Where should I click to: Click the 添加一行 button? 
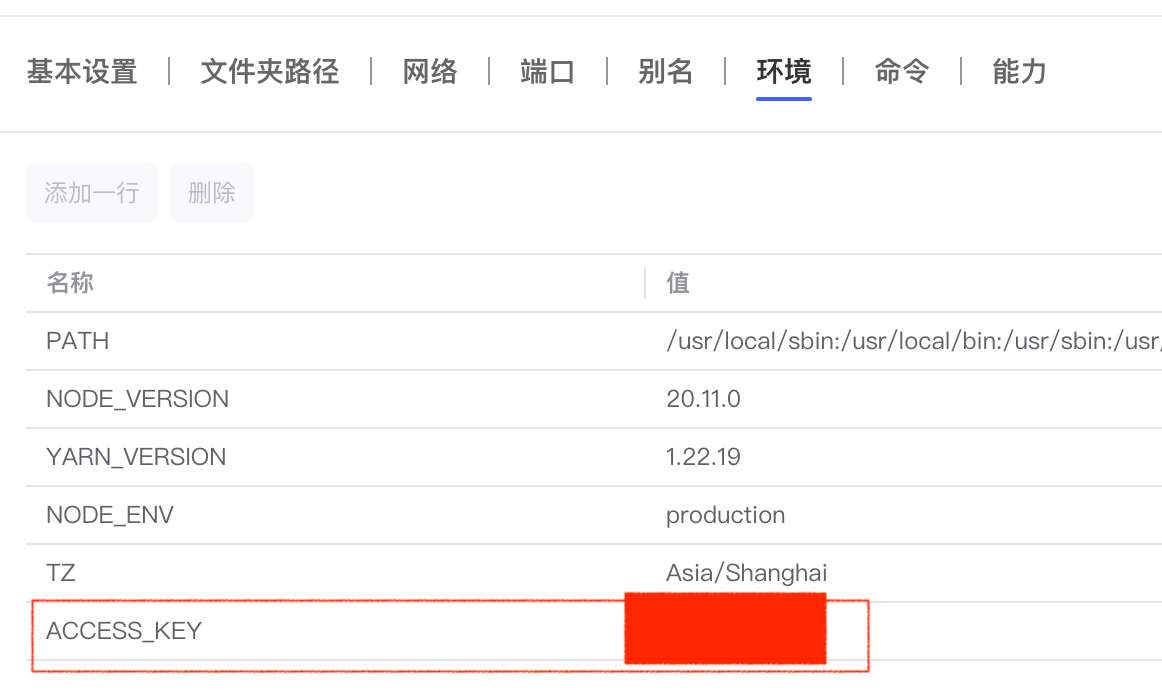pos(92,193)
